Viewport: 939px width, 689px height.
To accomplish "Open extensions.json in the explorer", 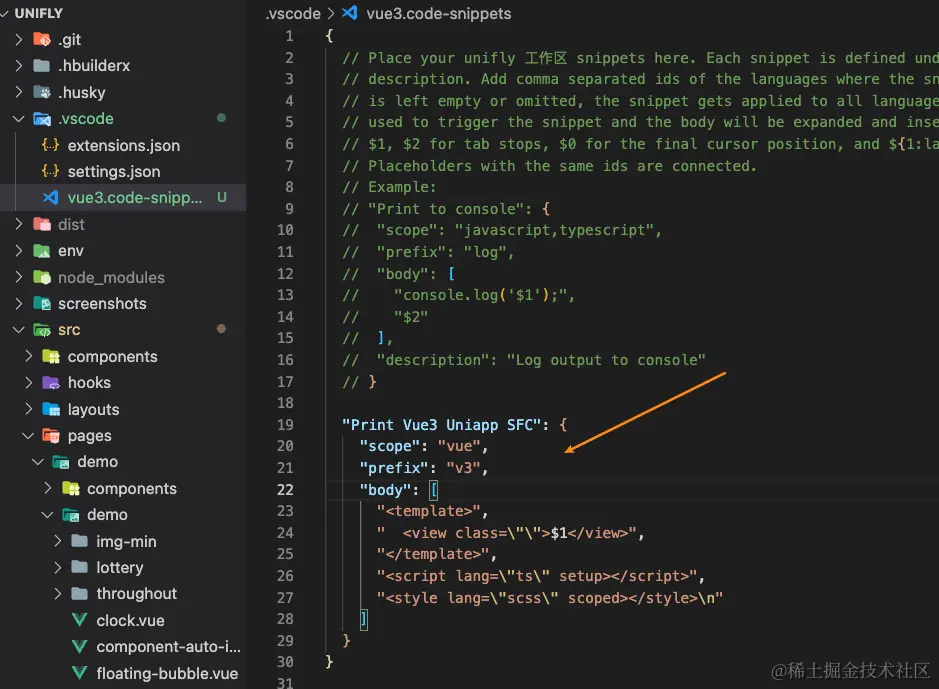I will [x=123, y=145].
